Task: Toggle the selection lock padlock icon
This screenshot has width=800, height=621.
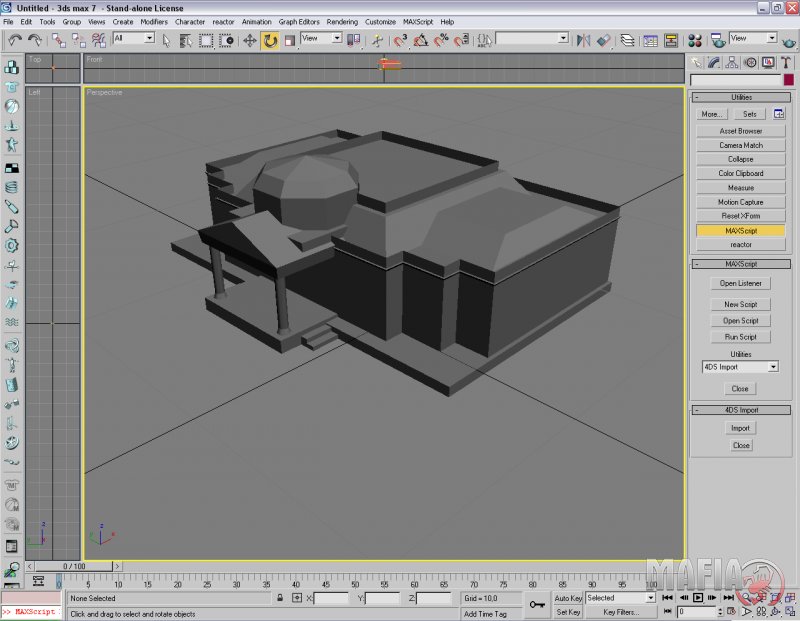Action: pos(280,598)
